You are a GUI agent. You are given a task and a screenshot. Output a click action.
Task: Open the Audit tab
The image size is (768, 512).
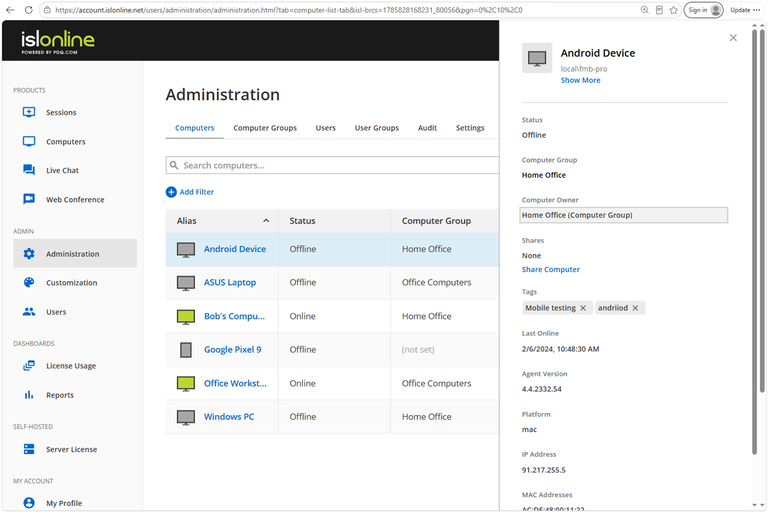pos(427,128)
